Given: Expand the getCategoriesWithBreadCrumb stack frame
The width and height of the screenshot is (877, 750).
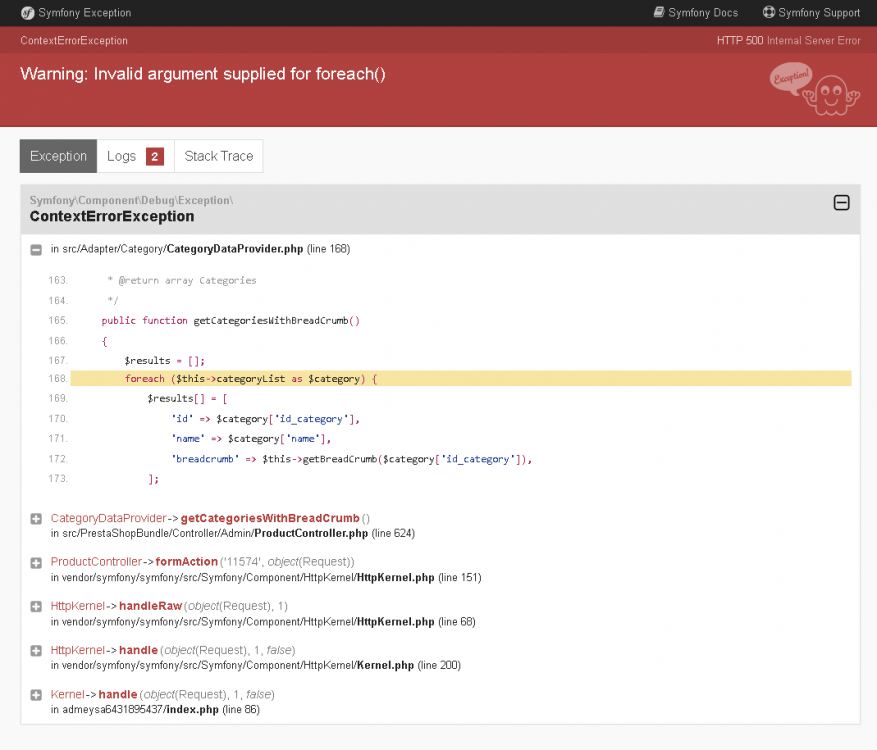Looking at the screenshot, I should click(35, 519).
